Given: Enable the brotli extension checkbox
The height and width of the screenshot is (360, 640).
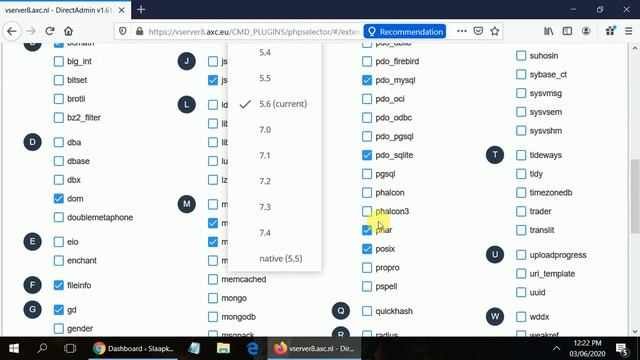Looking at the screenshot, I should [x=59, y=99].
